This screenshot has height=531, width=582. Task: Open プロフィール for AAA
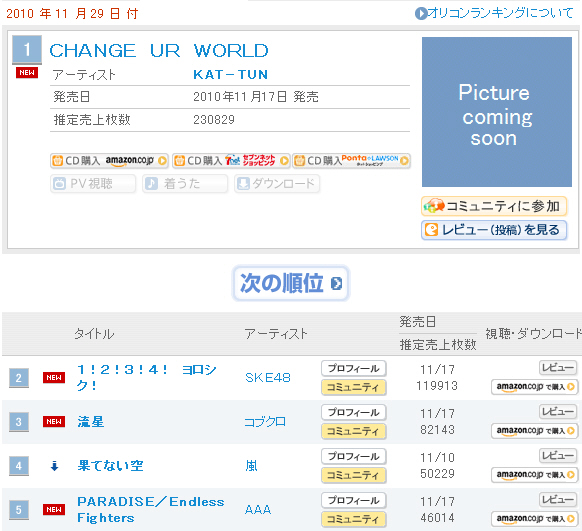click(x=354, y=500)
